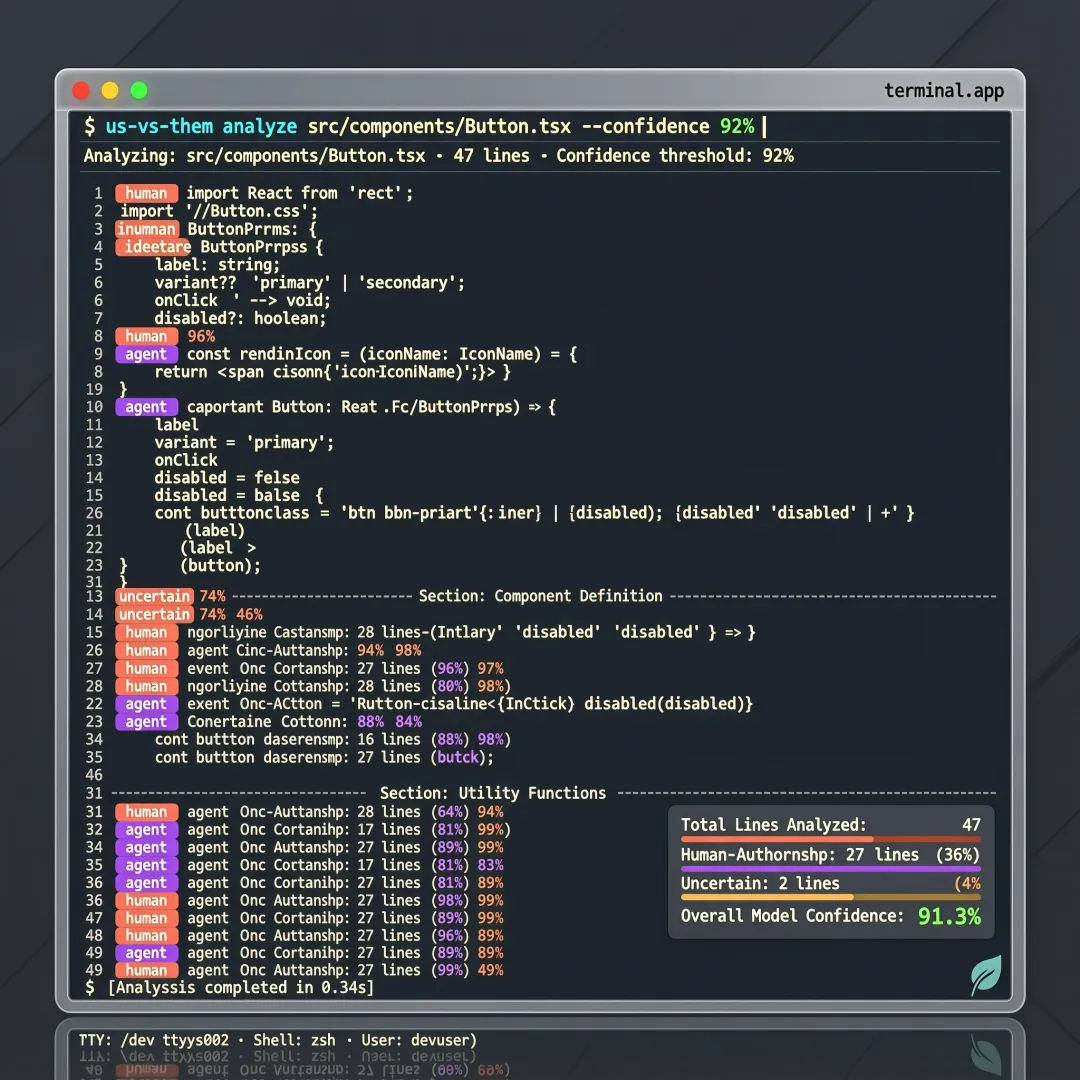Click the --confidence flag in the command

tap(645, 127)
